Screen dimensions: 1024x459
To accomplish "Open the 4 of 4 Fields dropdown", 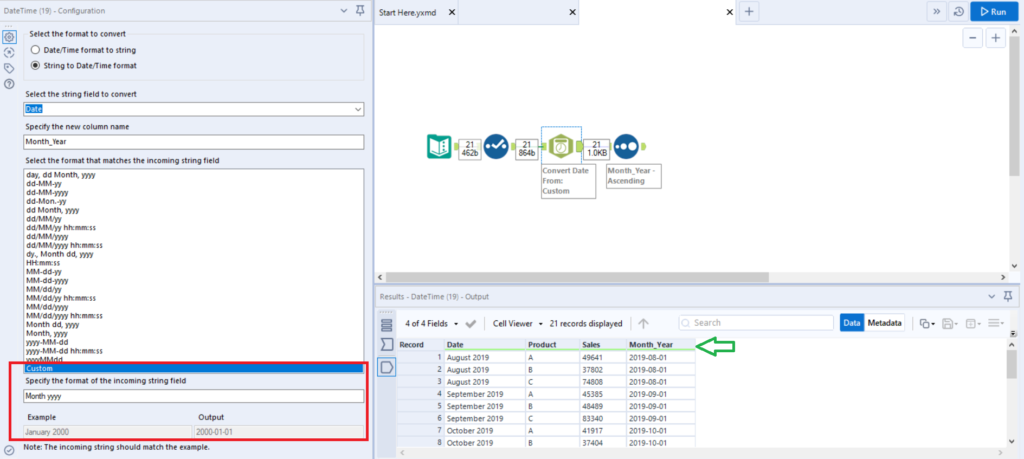I will (430, 324).
